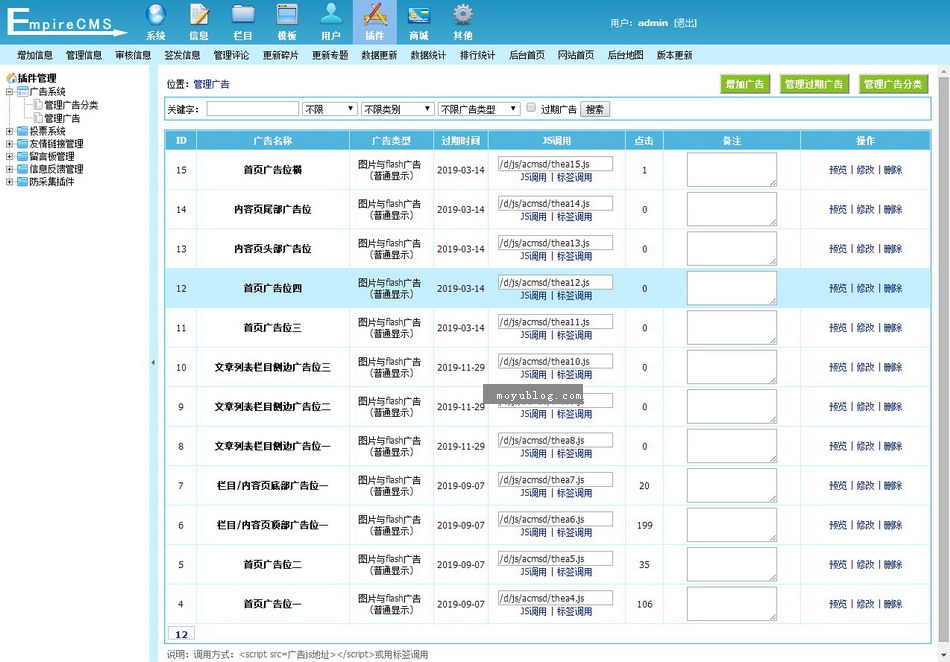Click the 防采集插件 folder icon
This screenshot has height=662, width=950.
pos(23,182)
